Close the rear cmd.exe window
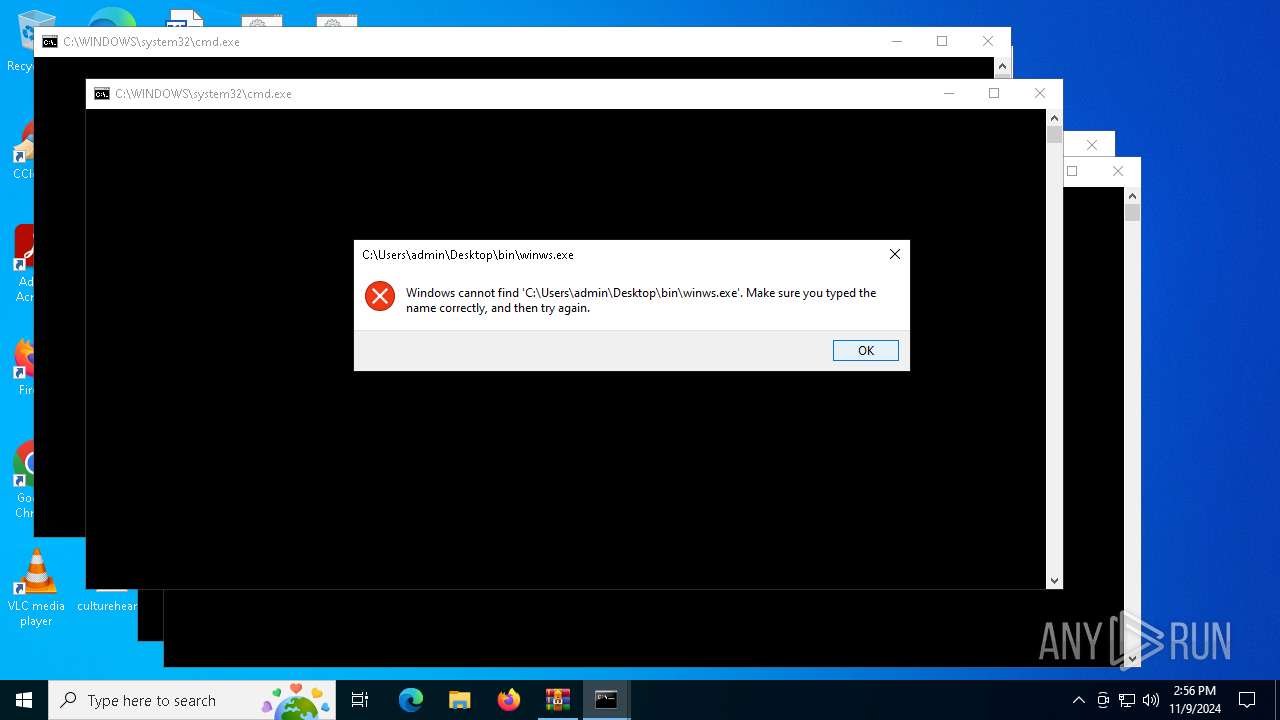This screenshot has height=720, width=1280. point(988,41)
